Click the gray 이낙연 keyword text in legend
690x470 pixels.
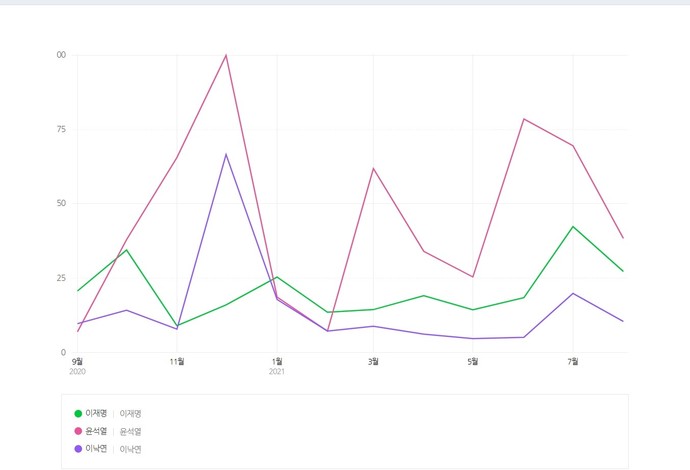[x=131, y=449]
